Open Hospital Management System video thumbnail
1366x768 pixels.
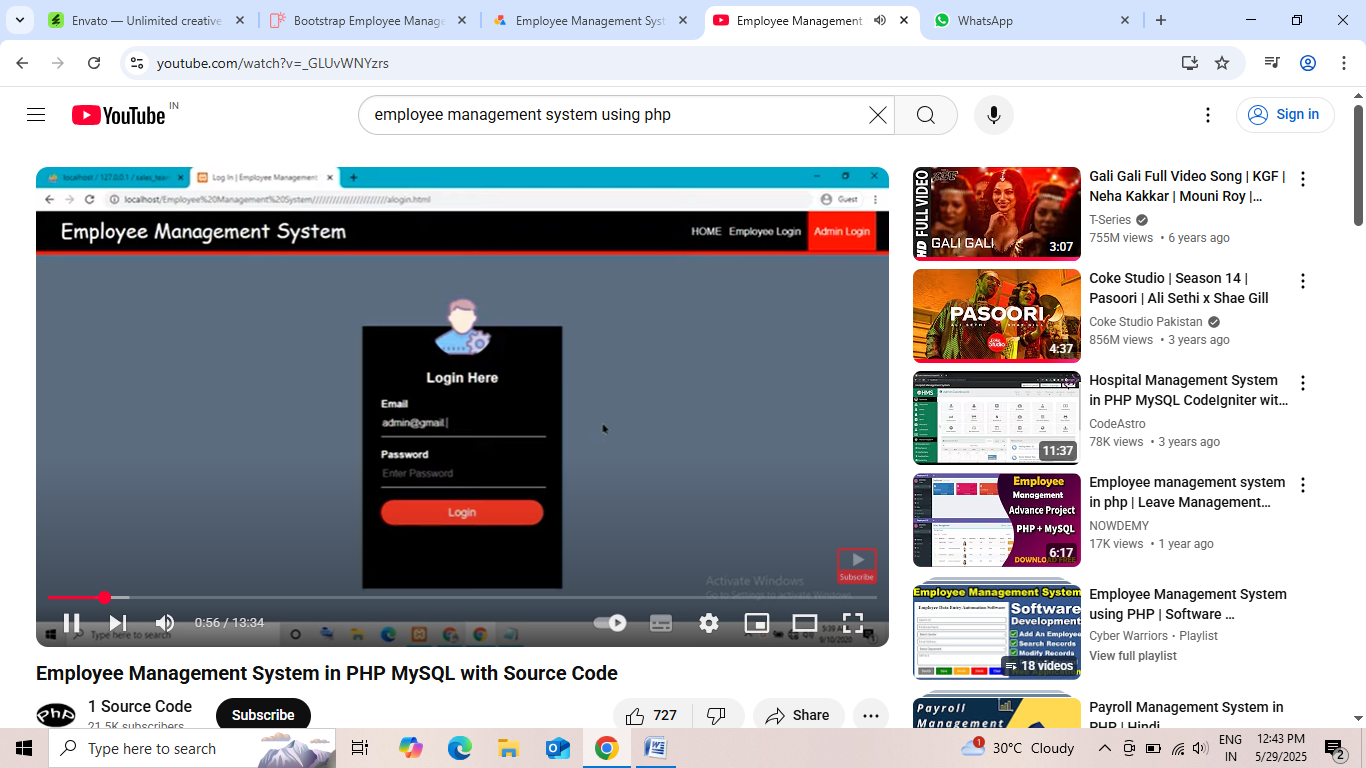pyautogui.click(x=996, y=418)
